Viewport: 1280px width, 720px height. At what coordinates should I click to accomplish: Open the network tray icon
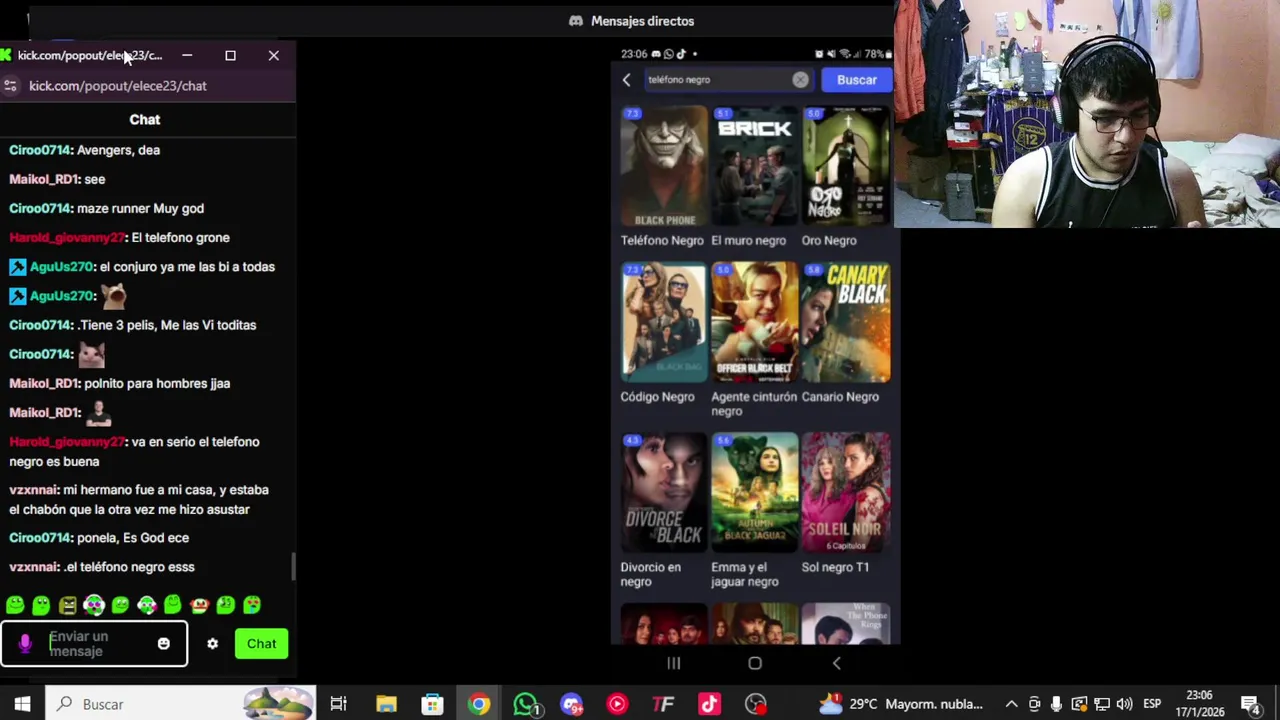1101,704
